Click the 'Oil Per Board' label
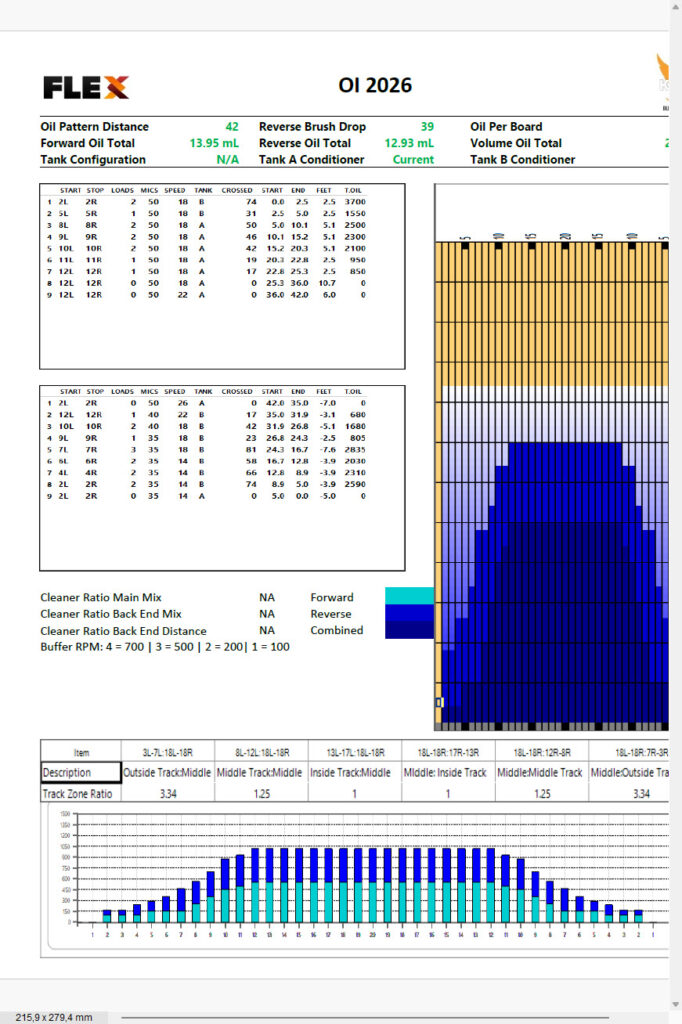The width and height of the screenshot is (682, 1024). point(506,127)
